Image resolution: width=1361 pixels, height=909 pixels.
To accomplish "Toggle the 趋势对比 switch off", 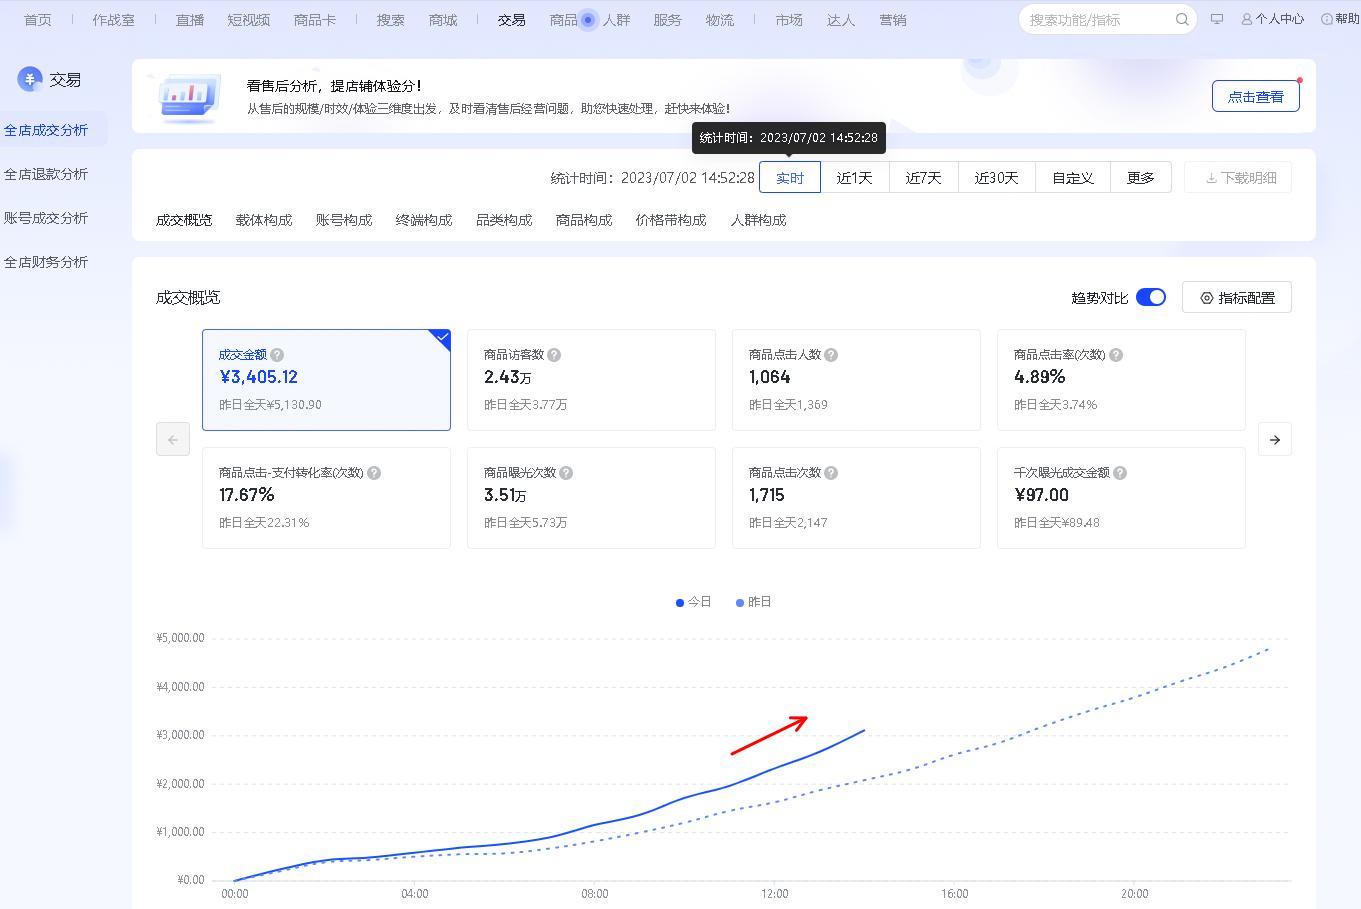I will 1151,296.
